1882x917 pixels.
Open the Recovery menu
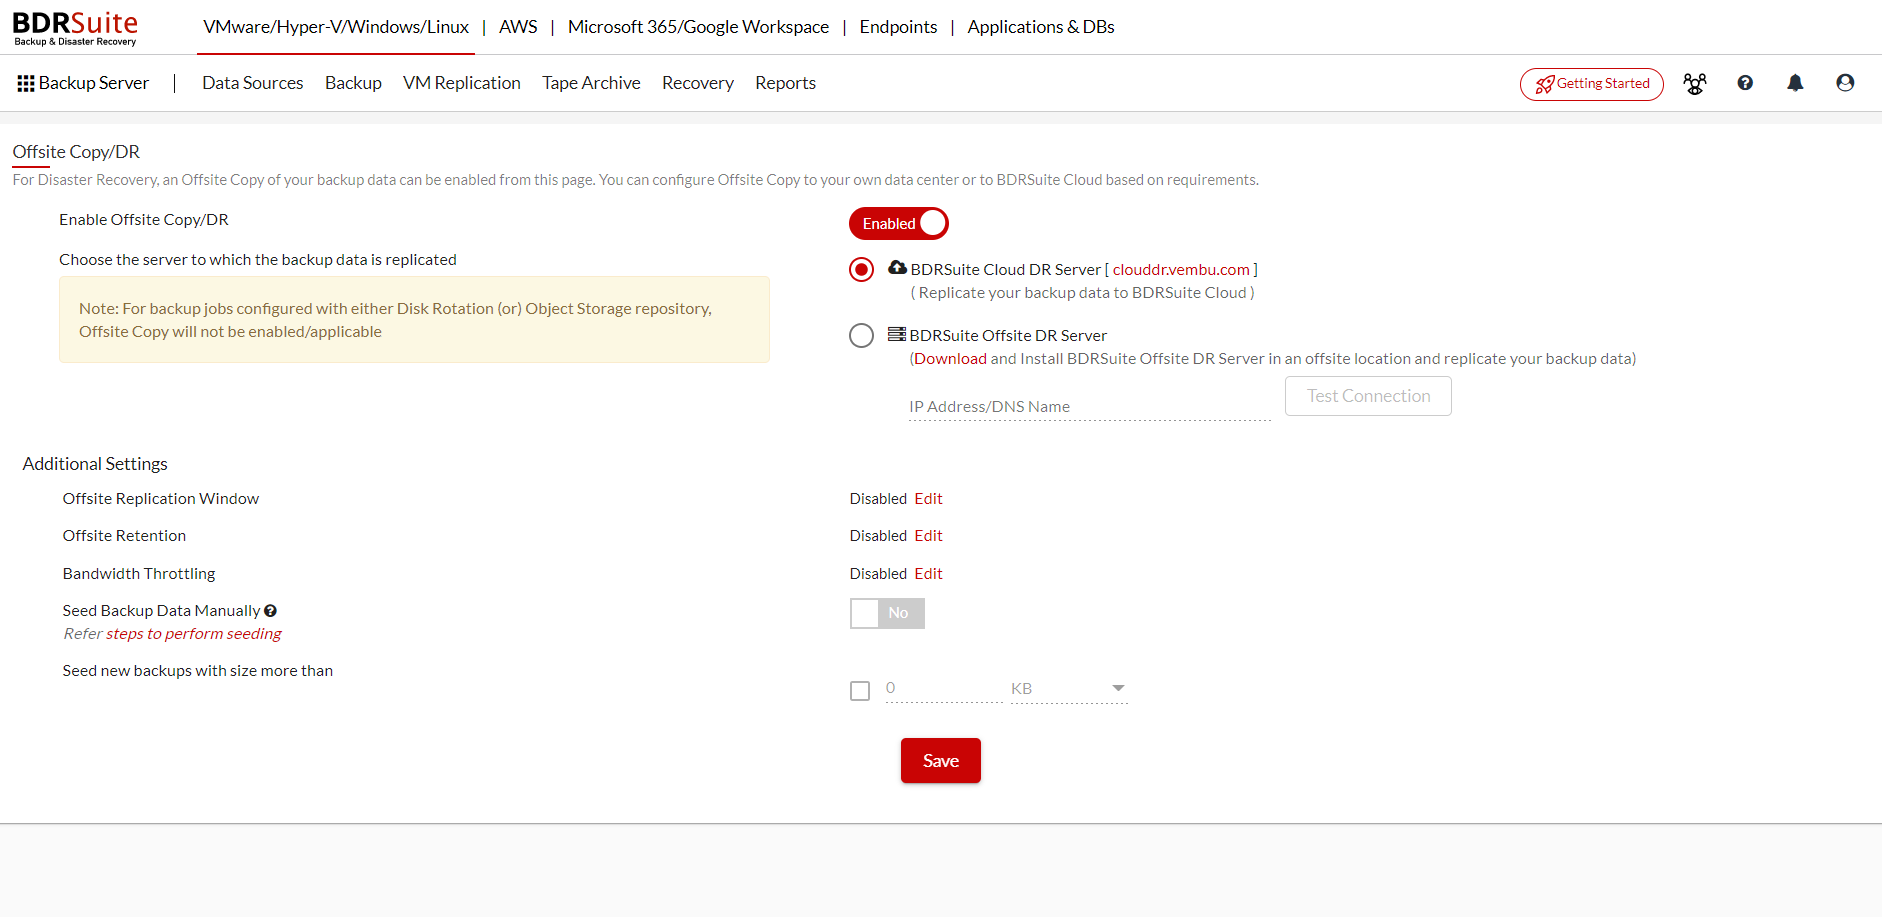tap(698, 83)
